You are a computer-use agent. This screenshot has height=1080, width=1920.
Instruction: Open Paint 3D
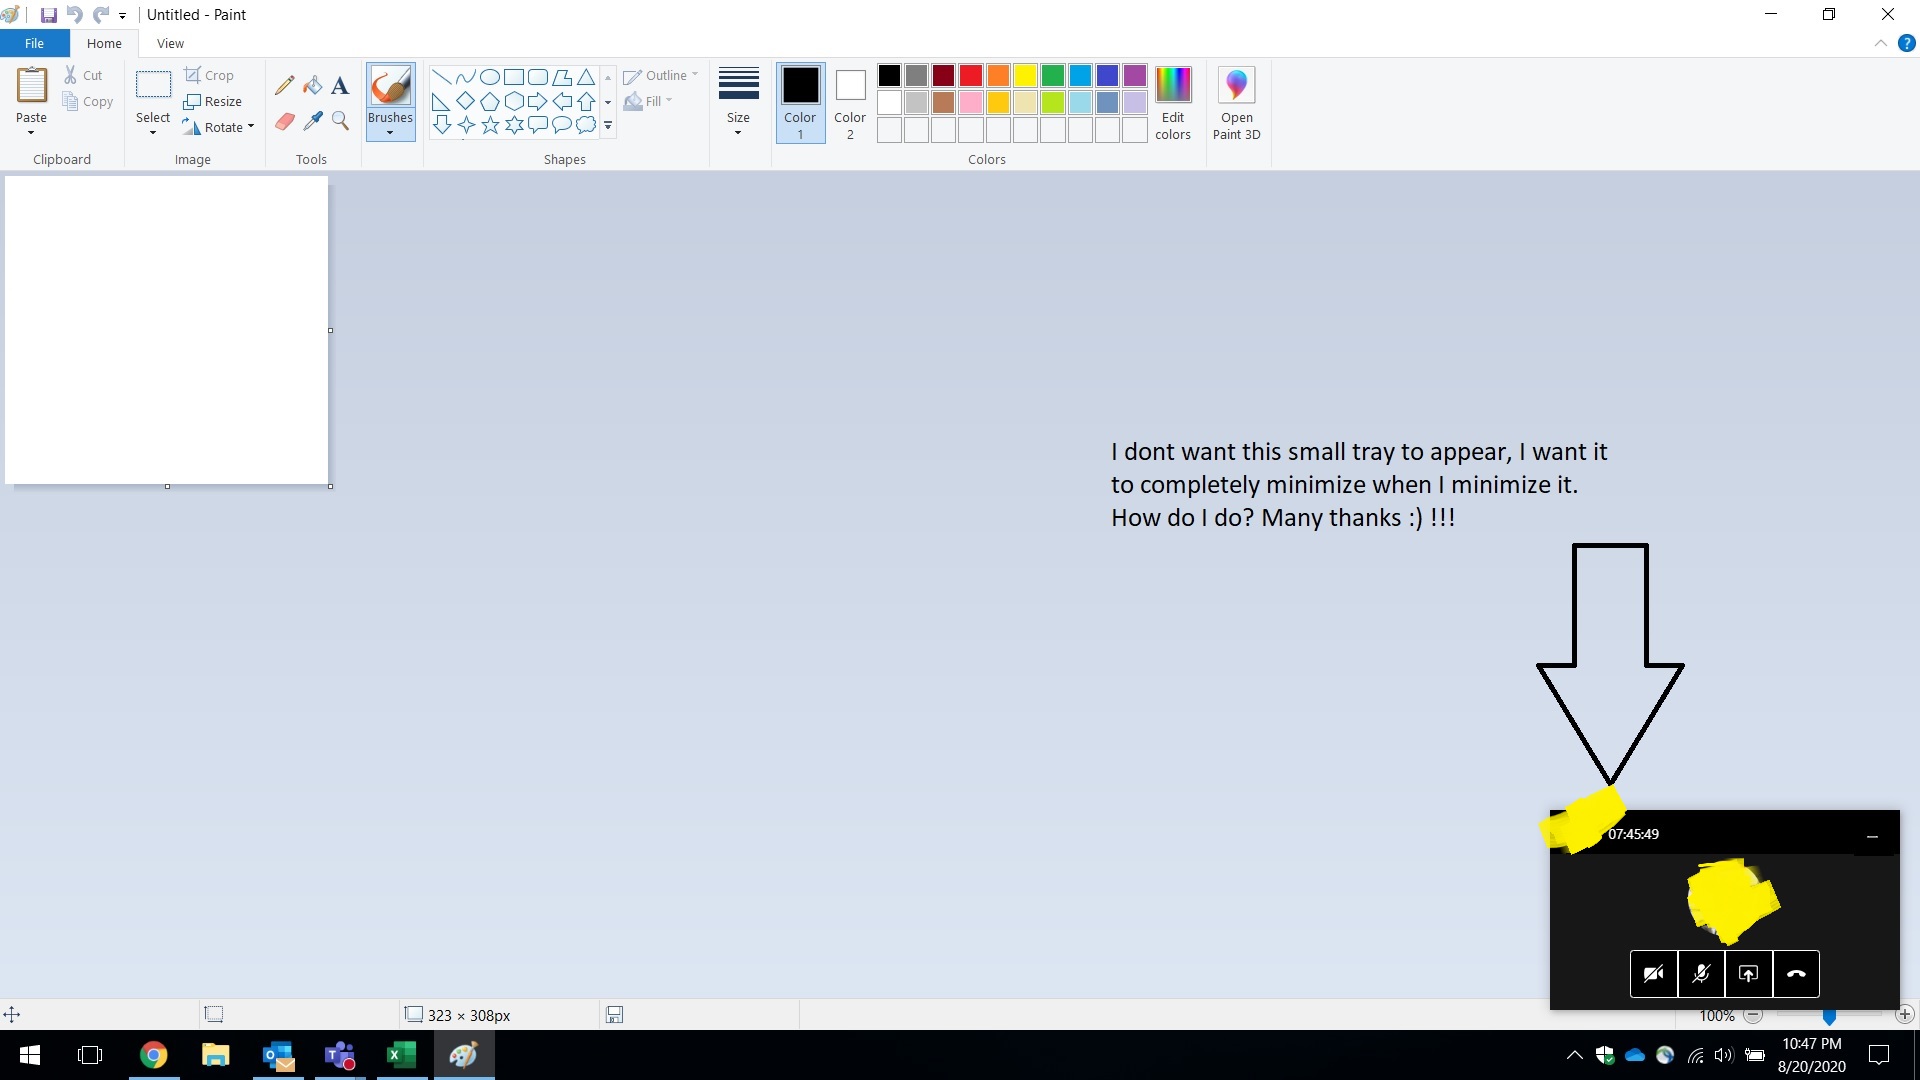point(1236,103)
